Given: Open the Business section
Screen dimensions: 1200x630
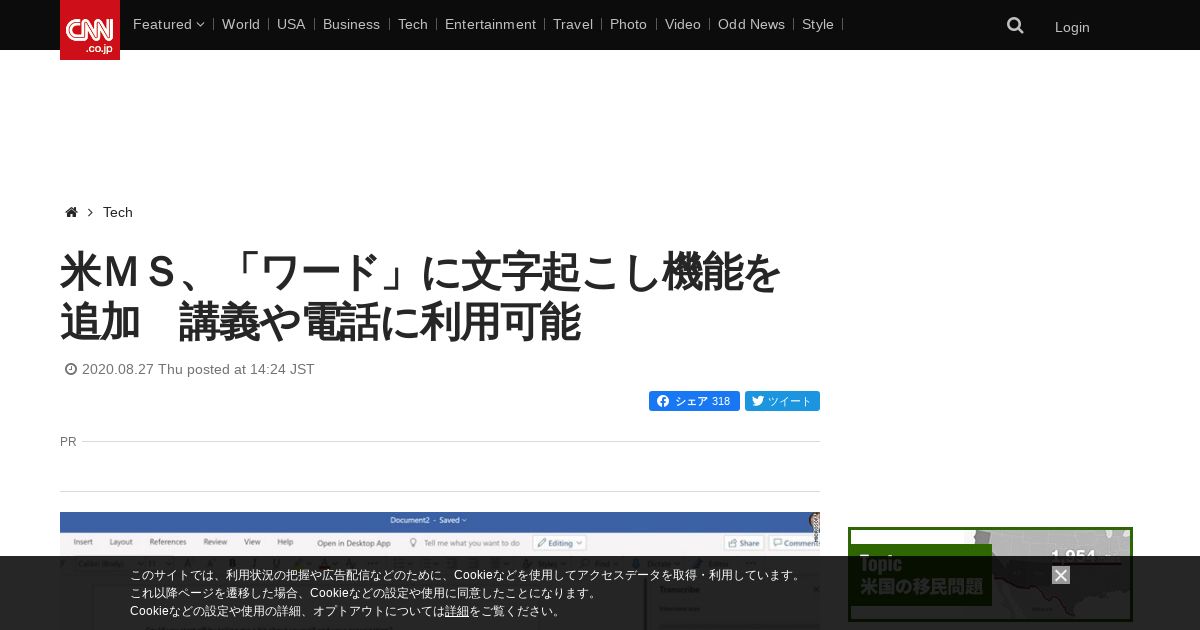Looking at the screenshot, I should (351, 24).
